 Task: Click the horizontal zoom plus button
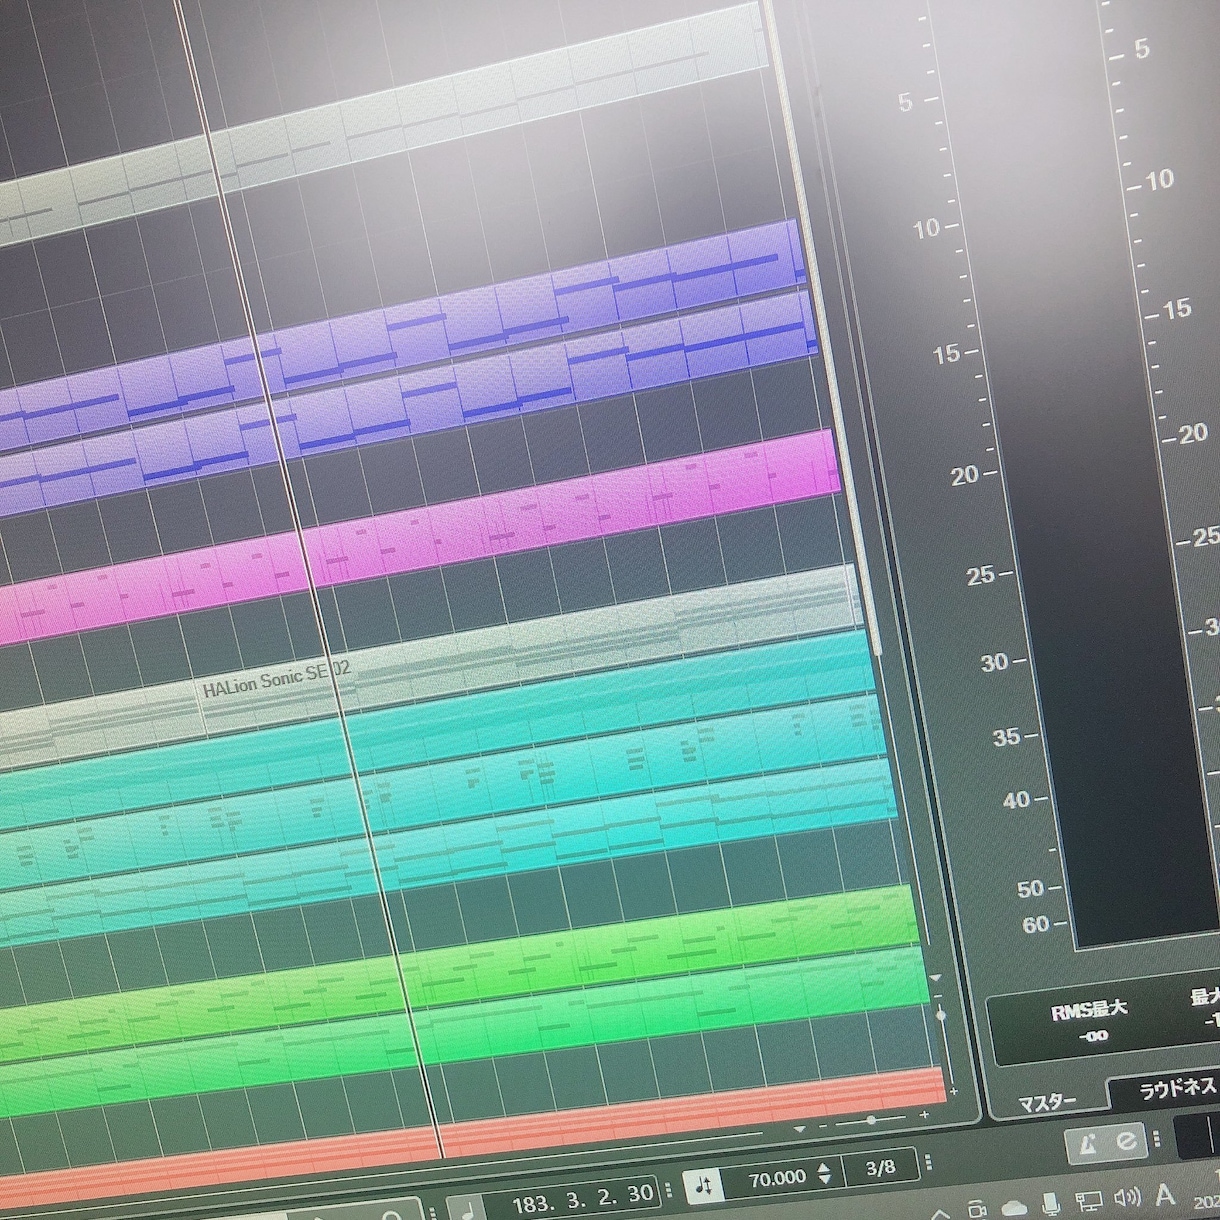(x=924, y=1114)
